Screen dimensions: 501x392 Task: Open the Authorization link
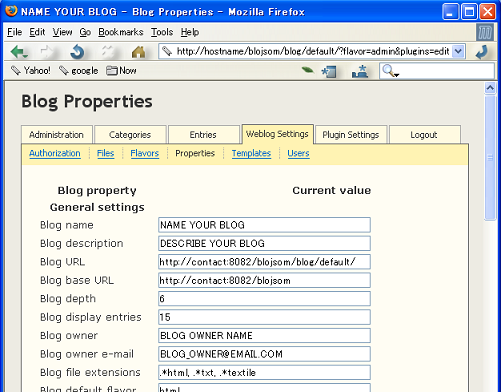55,153
